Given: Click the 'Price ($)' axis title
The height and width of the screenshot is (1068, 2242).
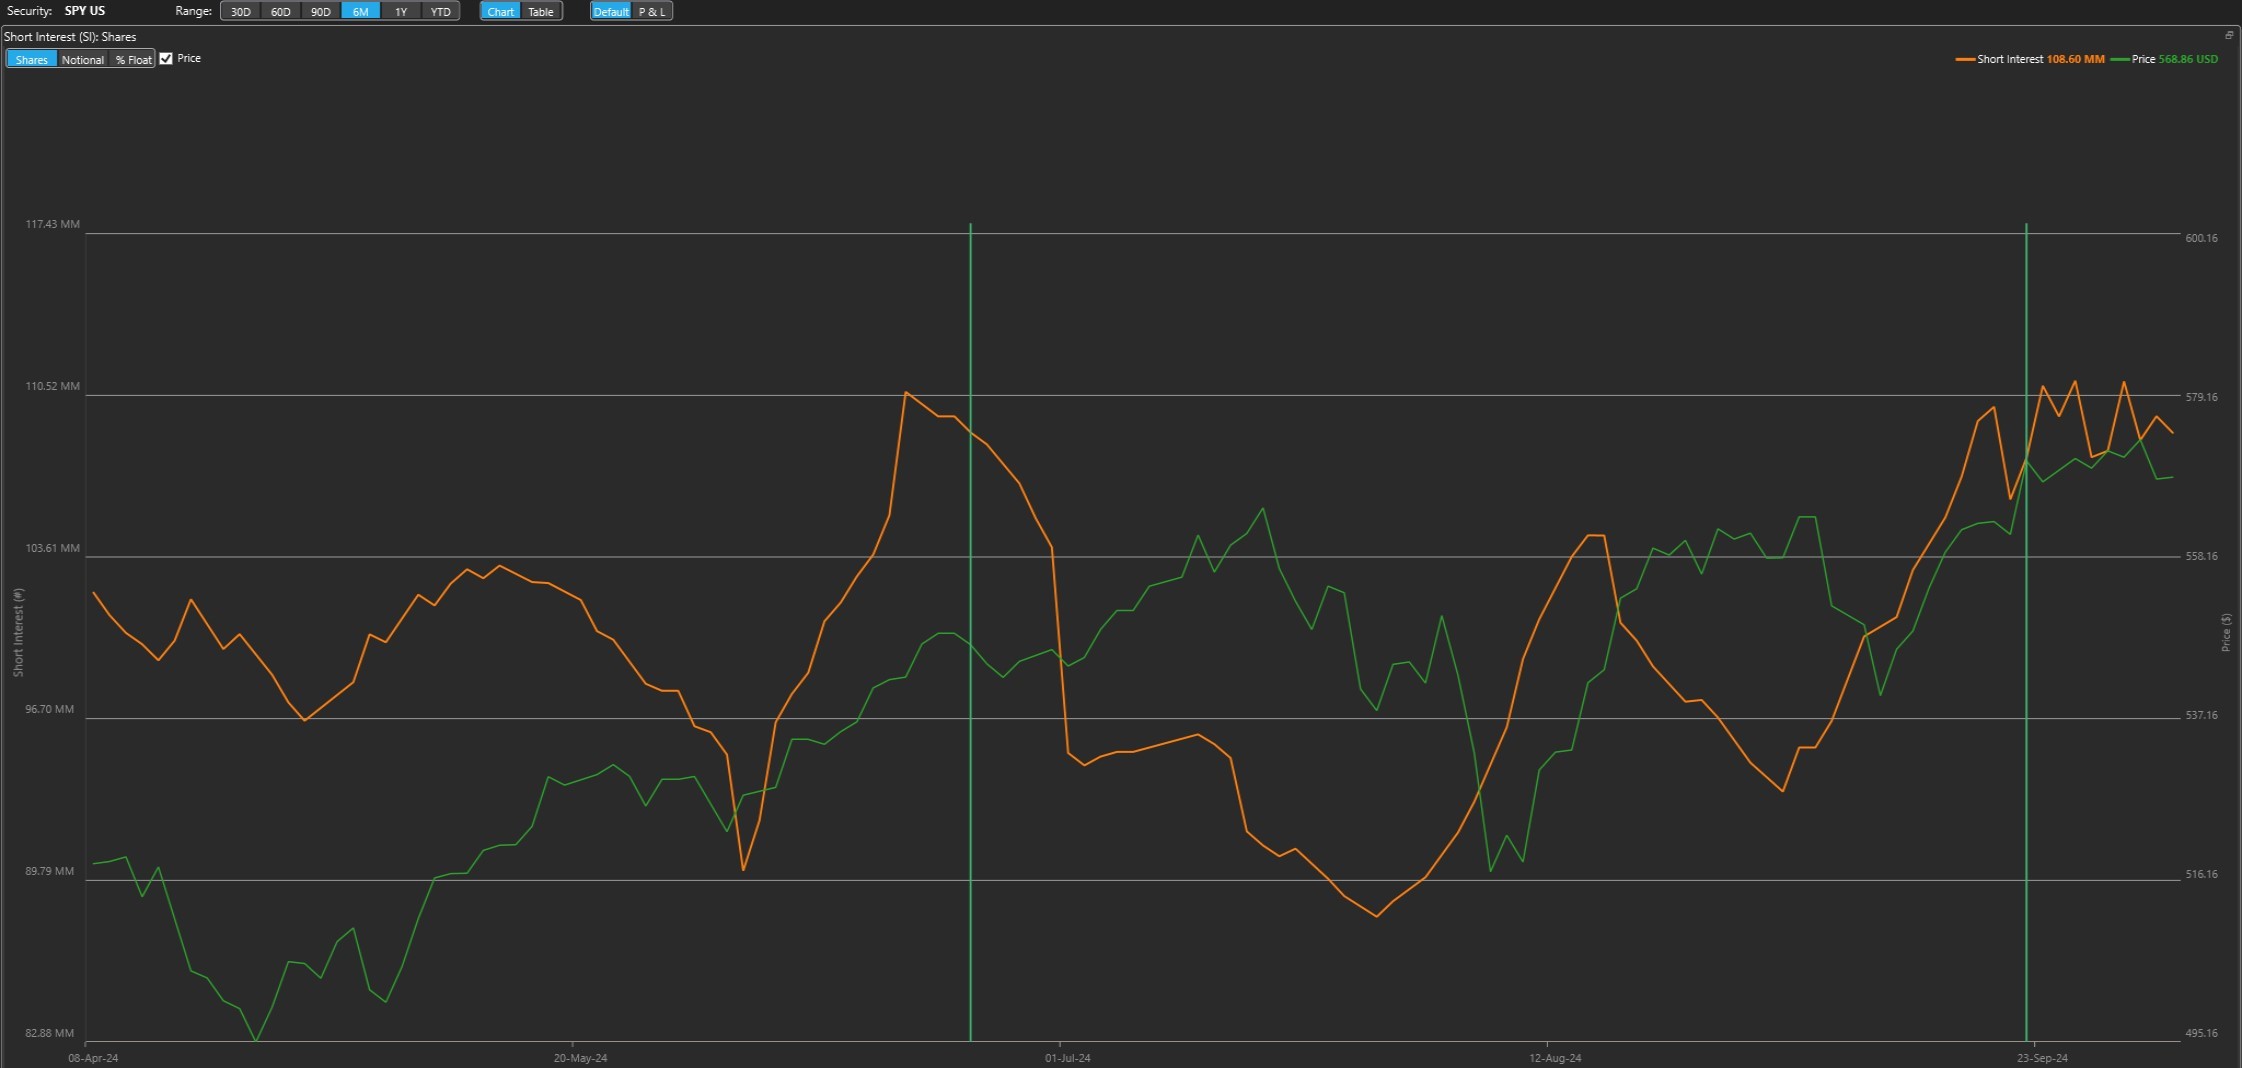Looking at the screenshot, I should tap(2226, 633).
